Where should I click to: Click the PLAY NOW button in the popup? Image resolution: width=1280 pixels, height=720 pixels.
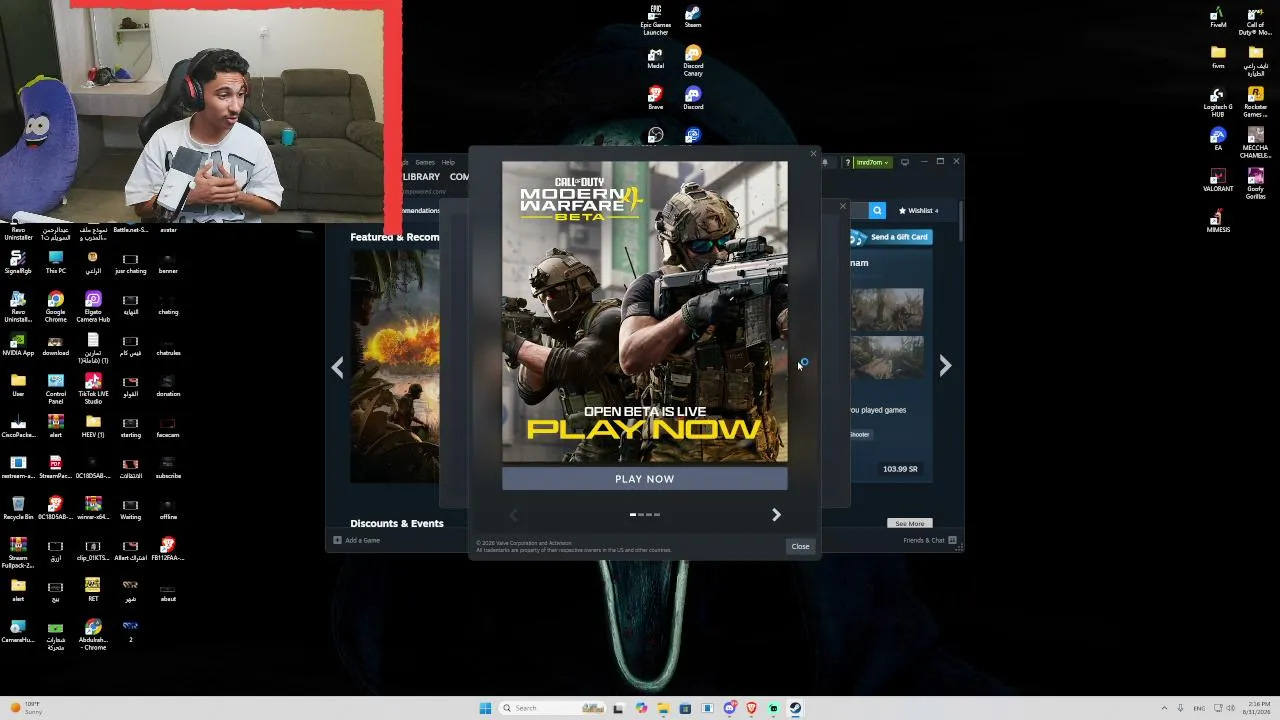tap(645, 479)
